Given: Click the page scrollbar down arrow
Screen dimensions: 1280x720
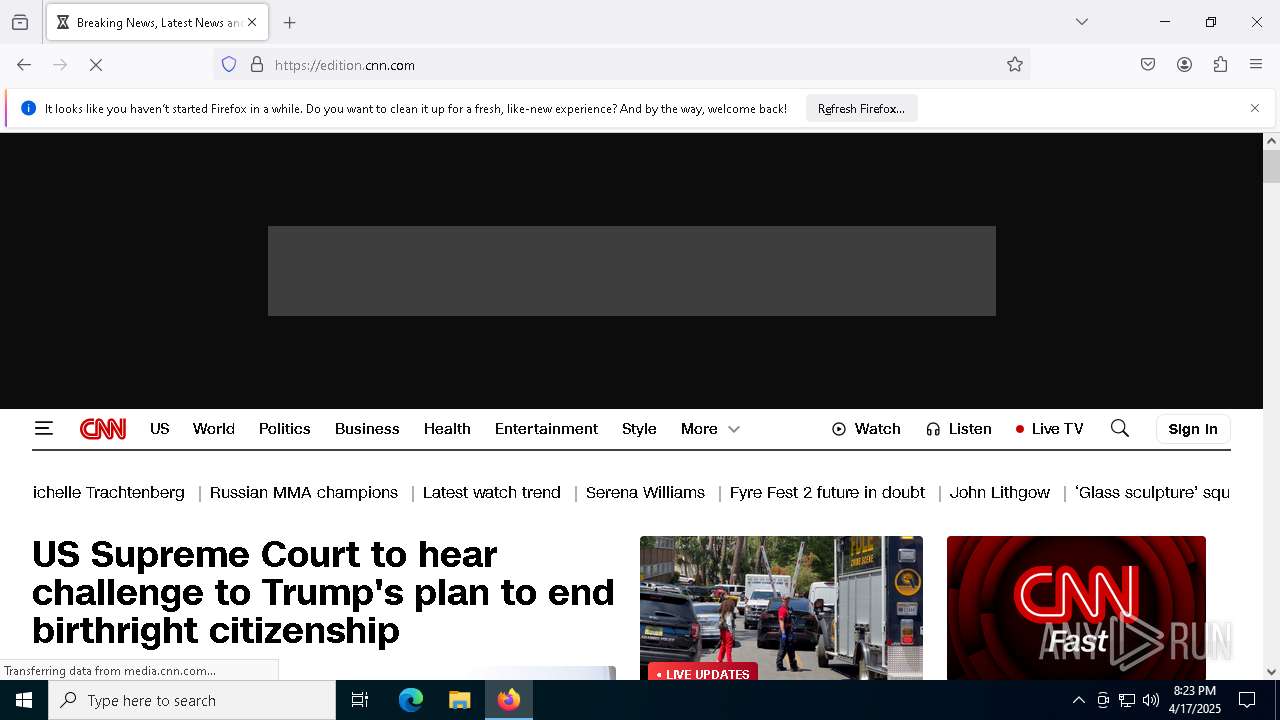Looking at the screenshot, I should coord(1271,672).
